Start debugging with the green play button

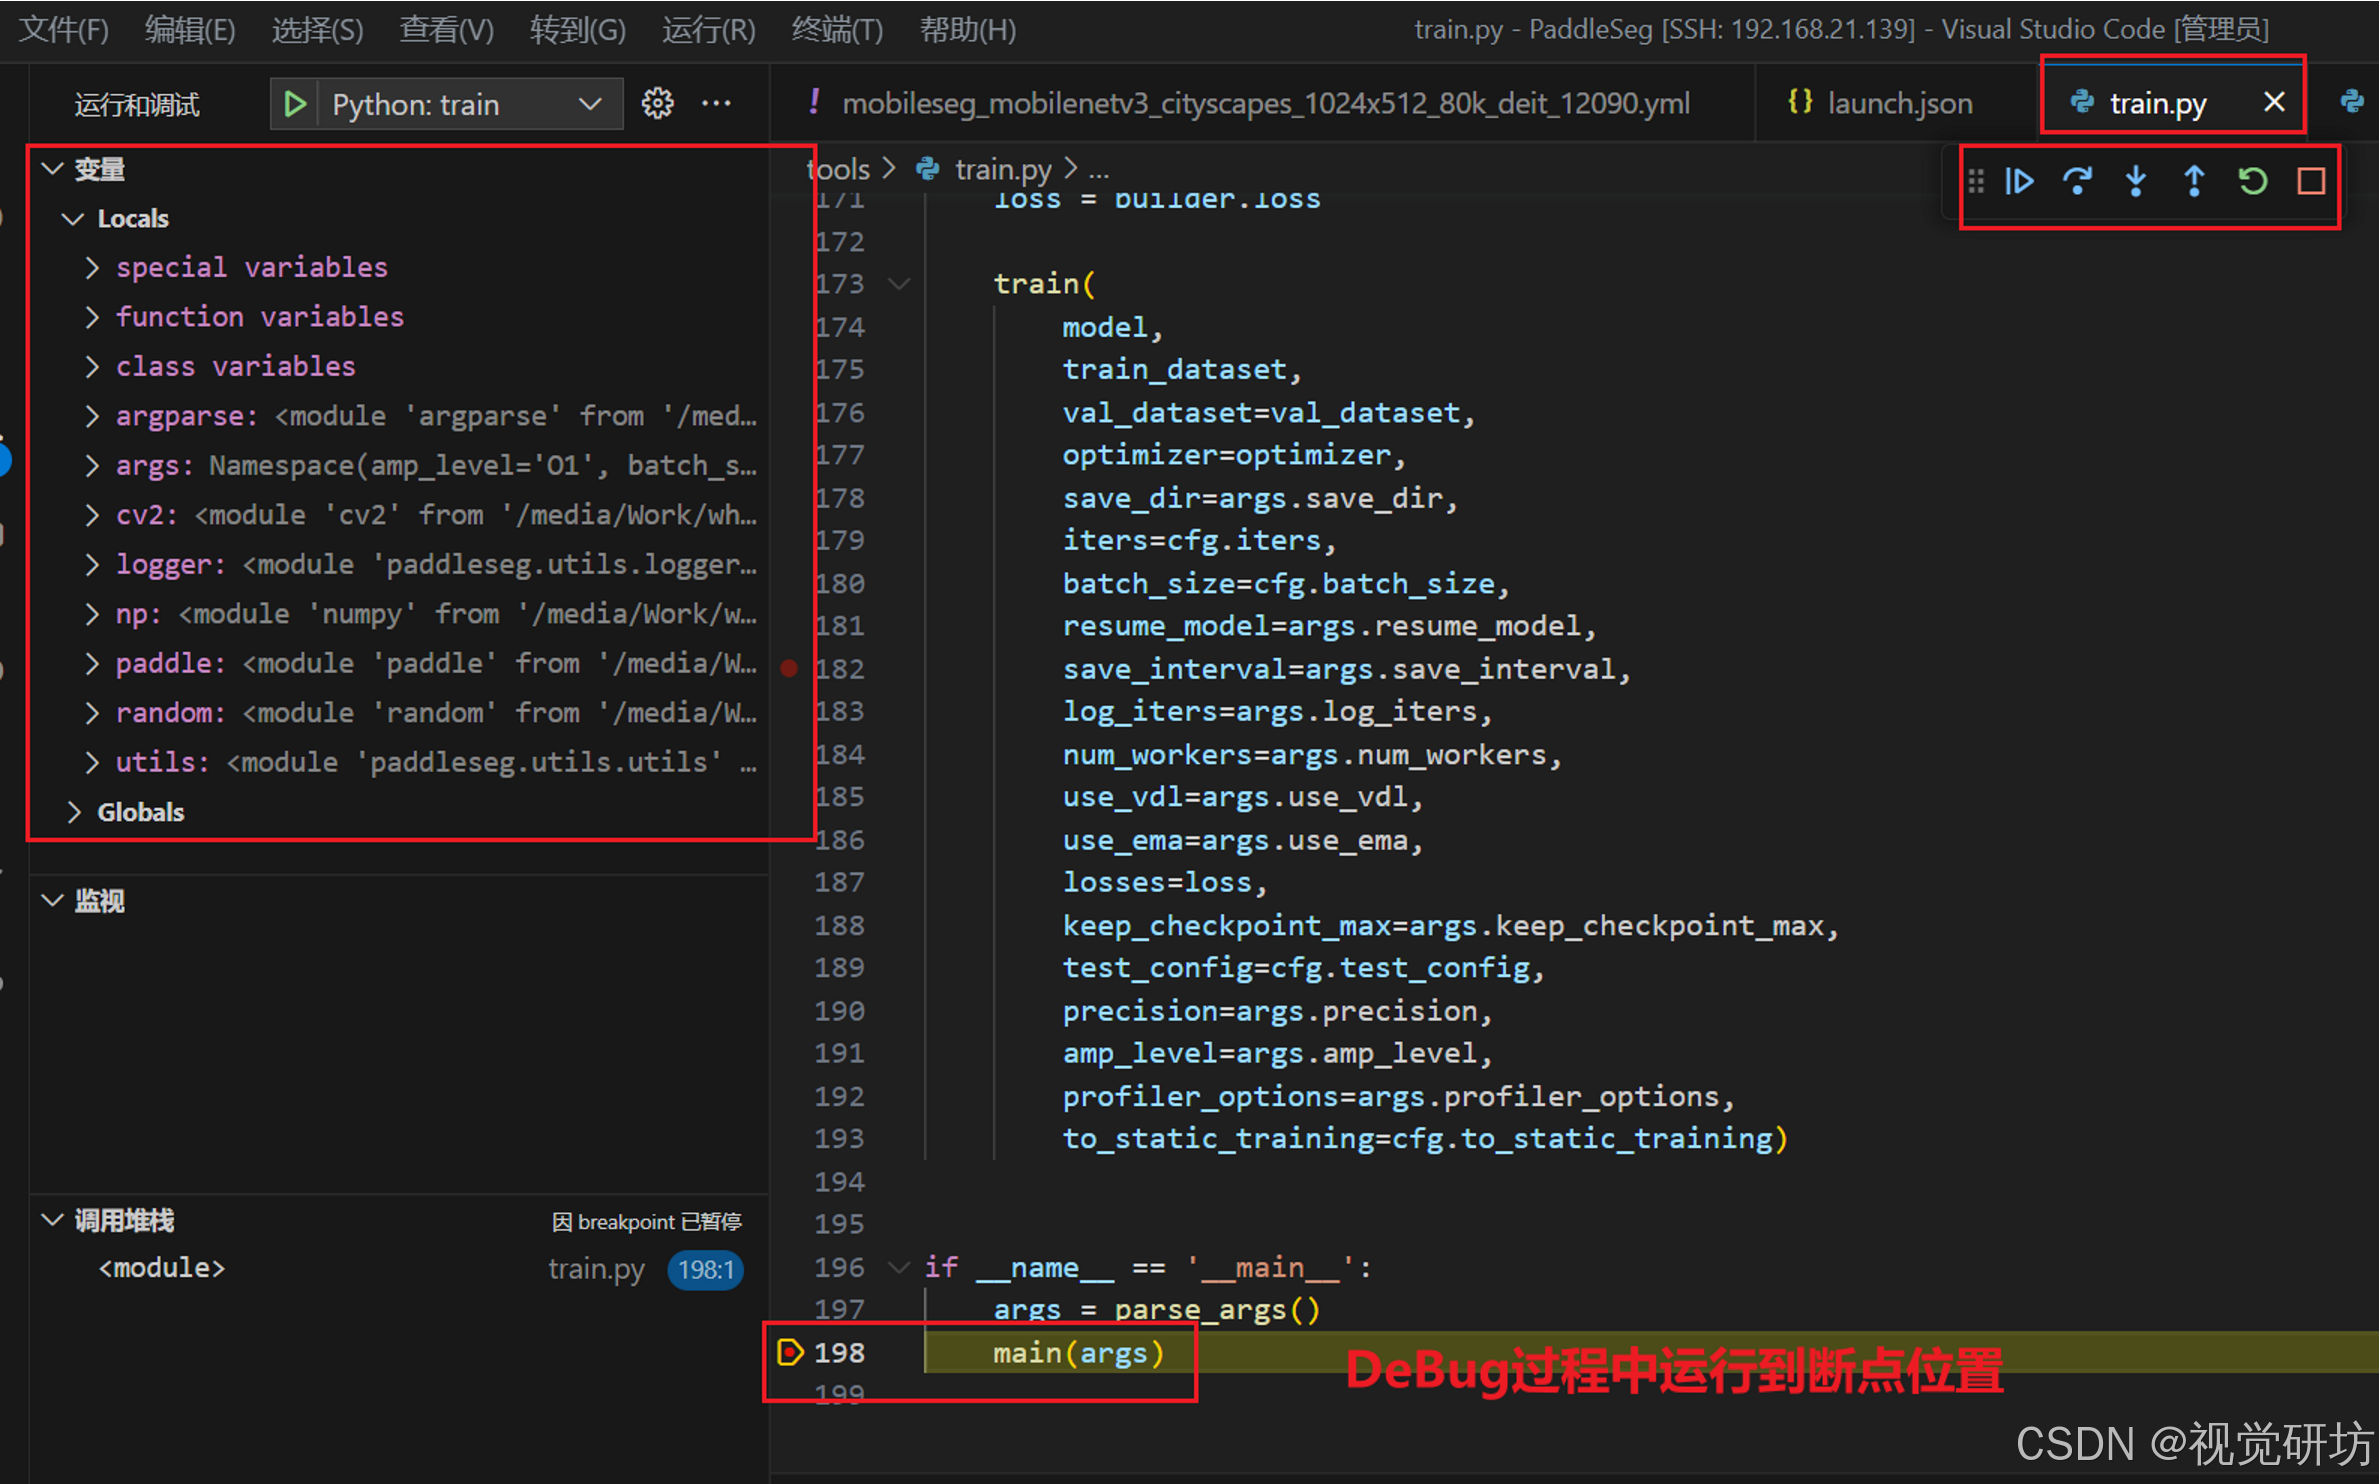pyautogui.click(x=295, y=104)
